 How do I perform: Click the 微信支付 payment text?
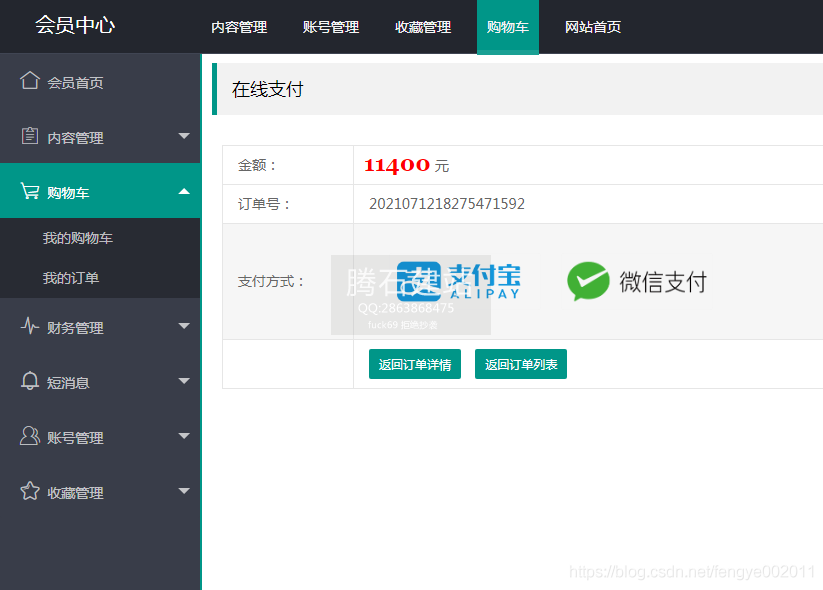tap(663, 282)
